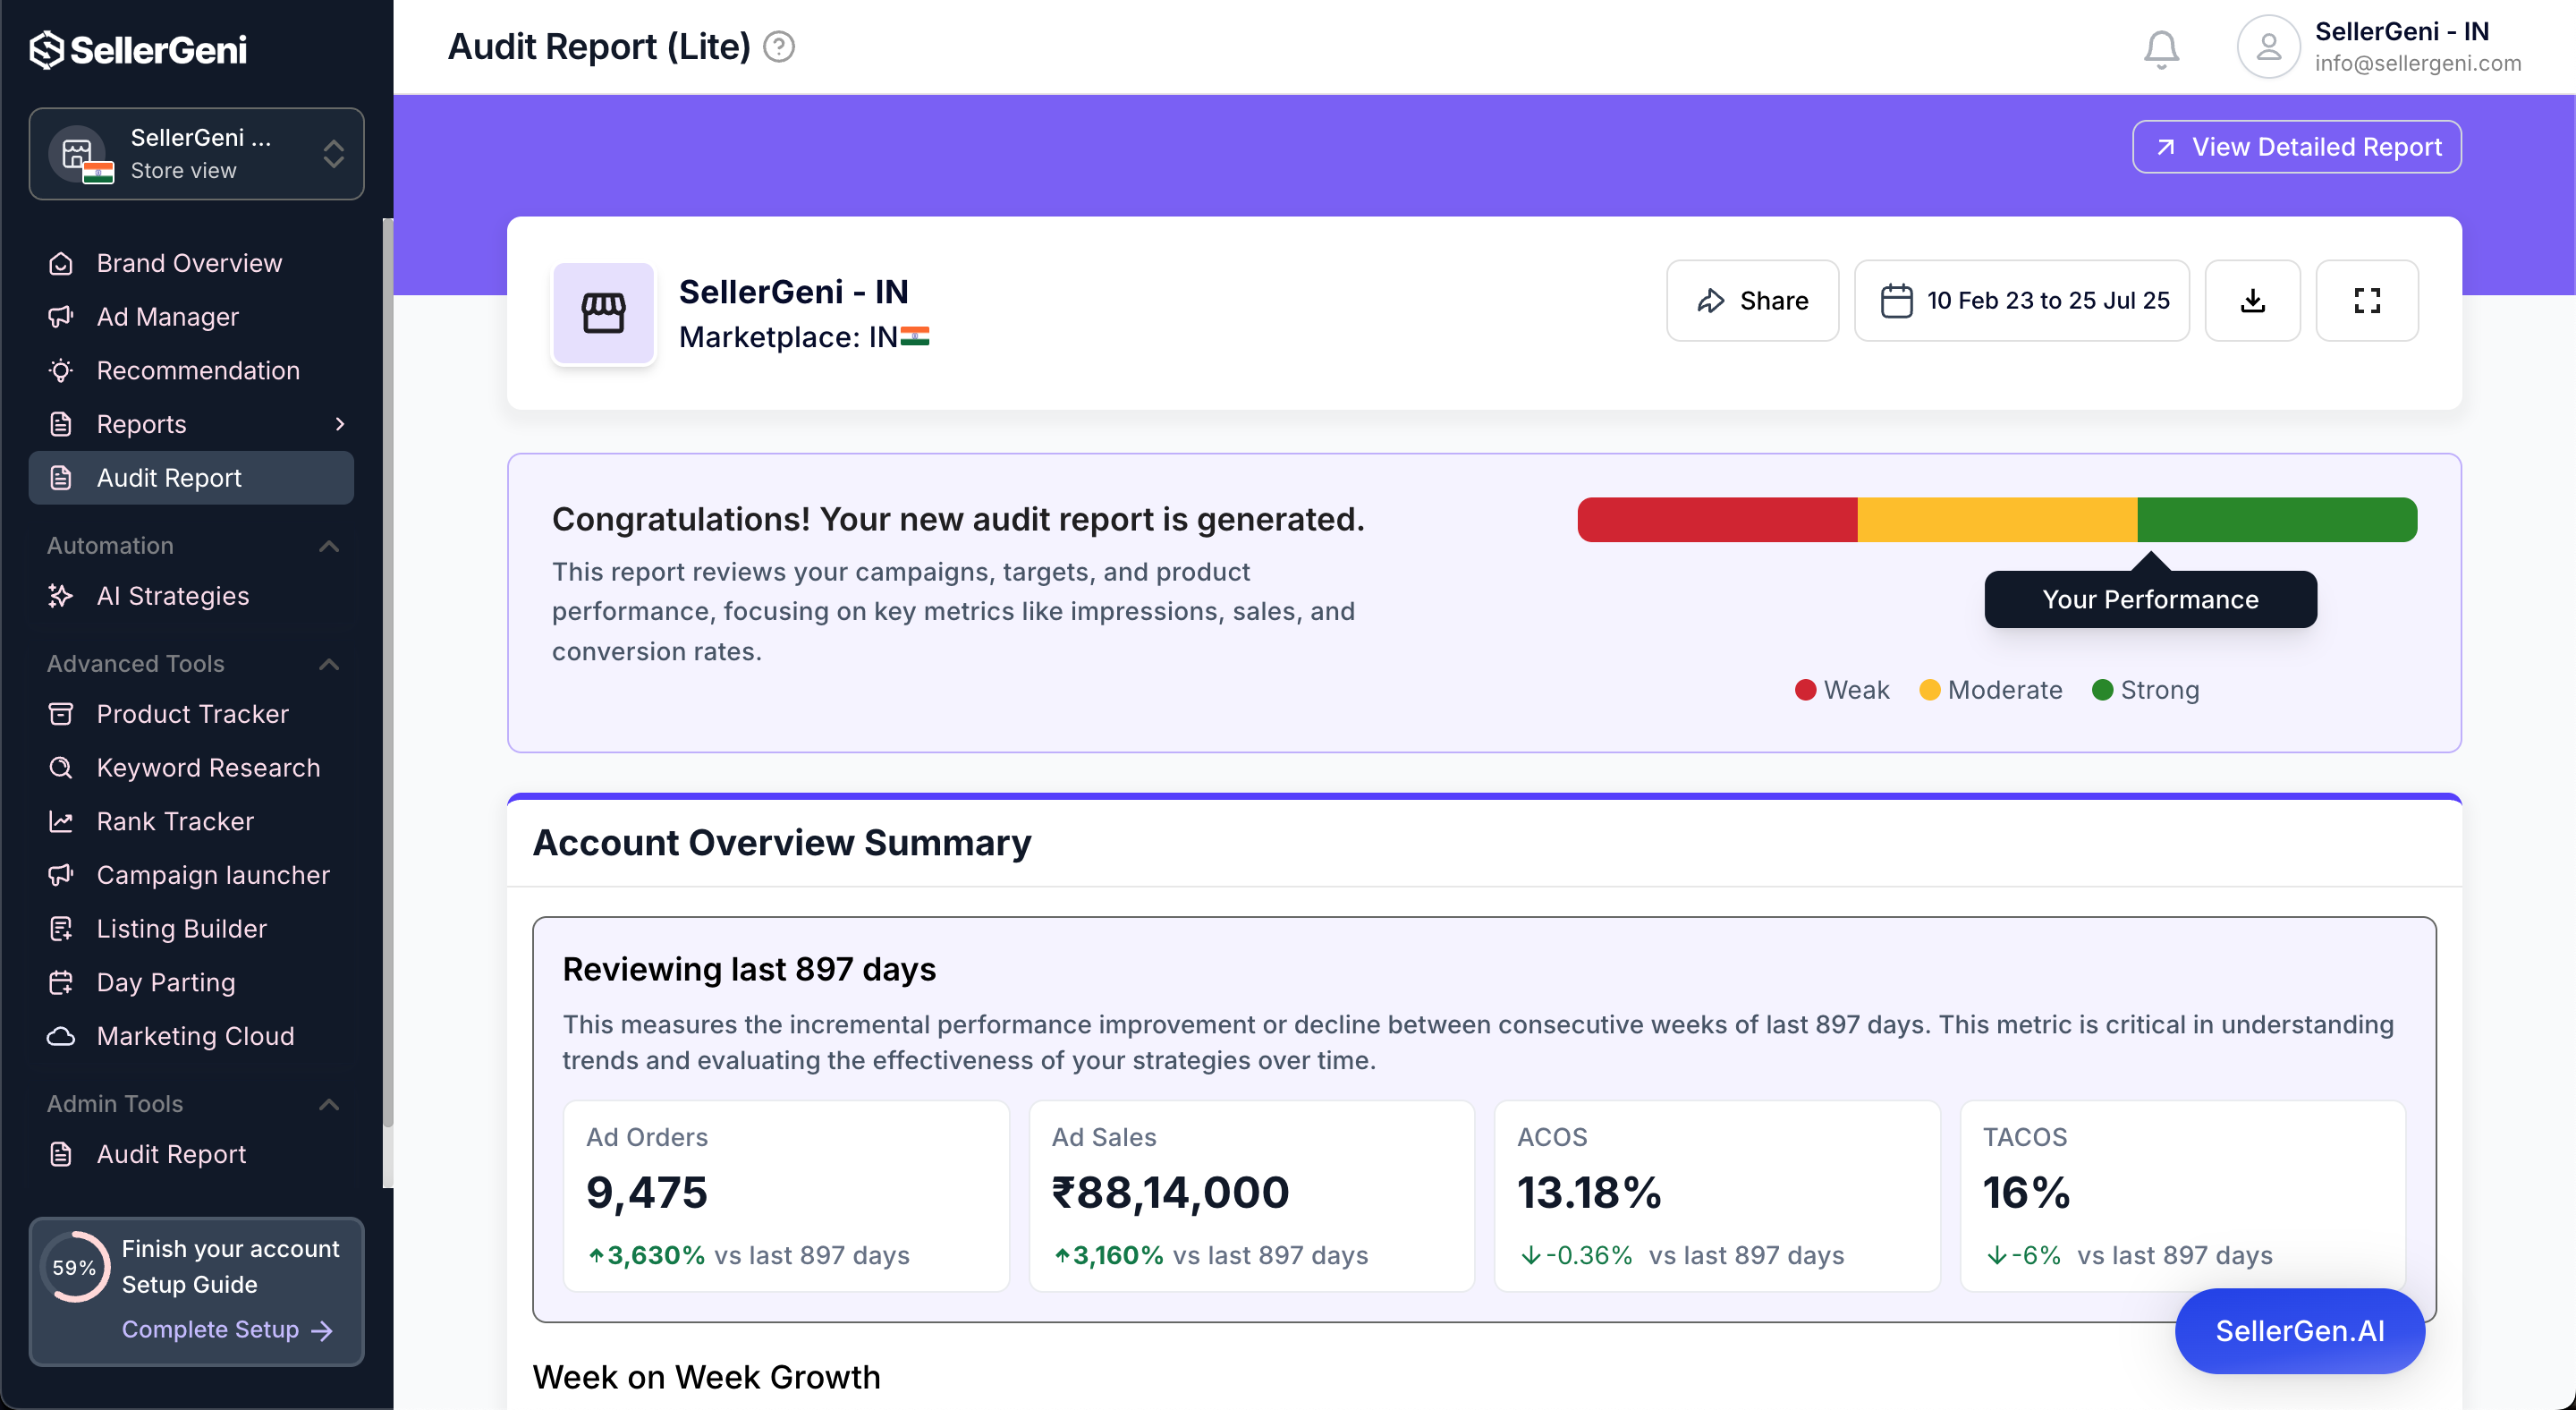Click the SellerGeni logo
The height and width of the screenshot is (1410, 2576).
point(138,49)
